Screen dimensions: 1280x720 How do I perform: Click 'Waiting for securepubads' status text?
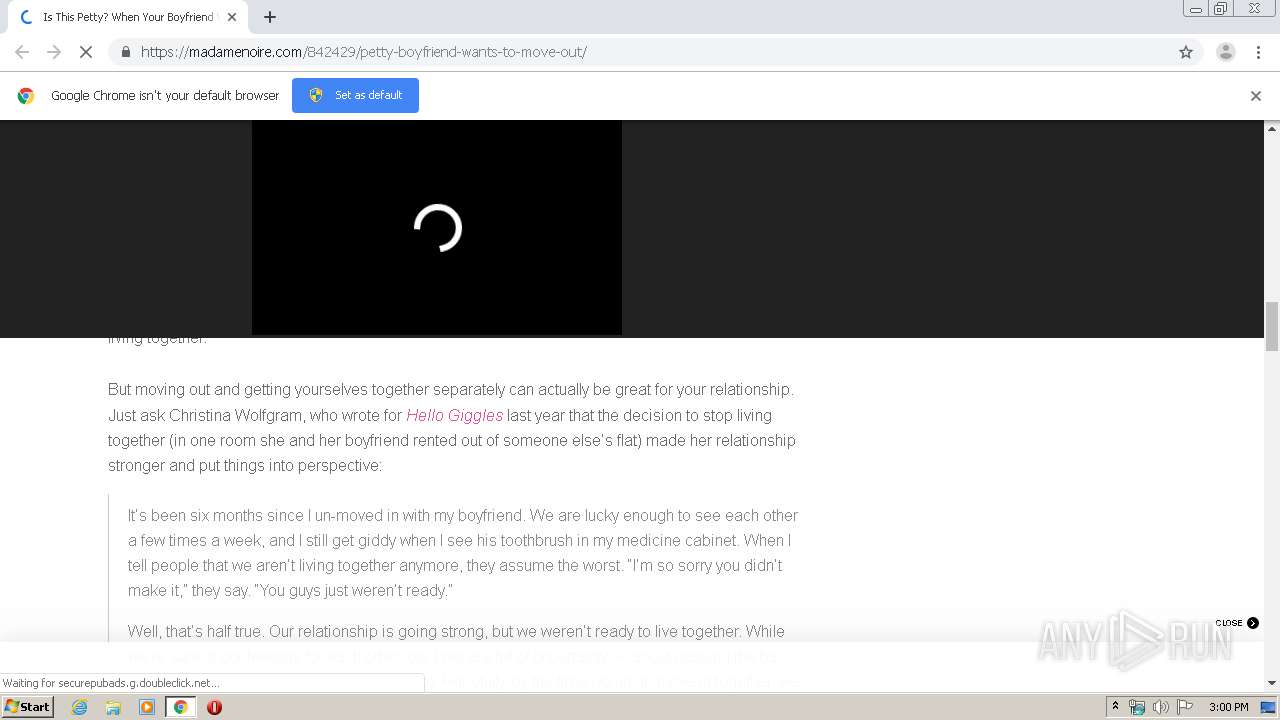click(x=111, y=683)
